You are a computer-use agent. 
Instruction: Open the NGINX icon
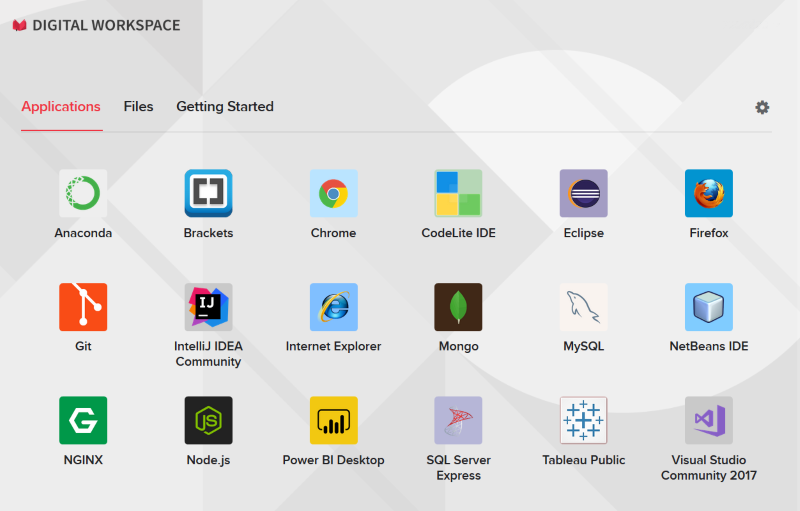point(83,420)
